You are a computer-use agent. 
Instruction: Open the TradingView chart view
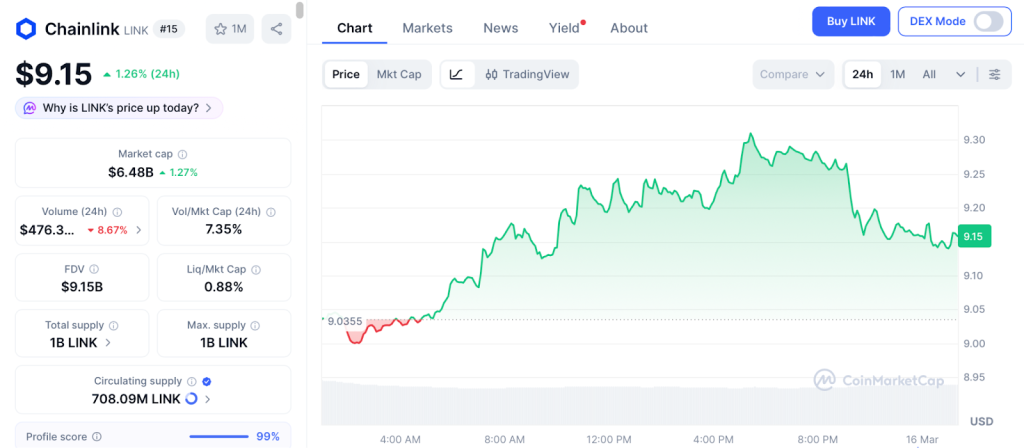coord(526,74)
